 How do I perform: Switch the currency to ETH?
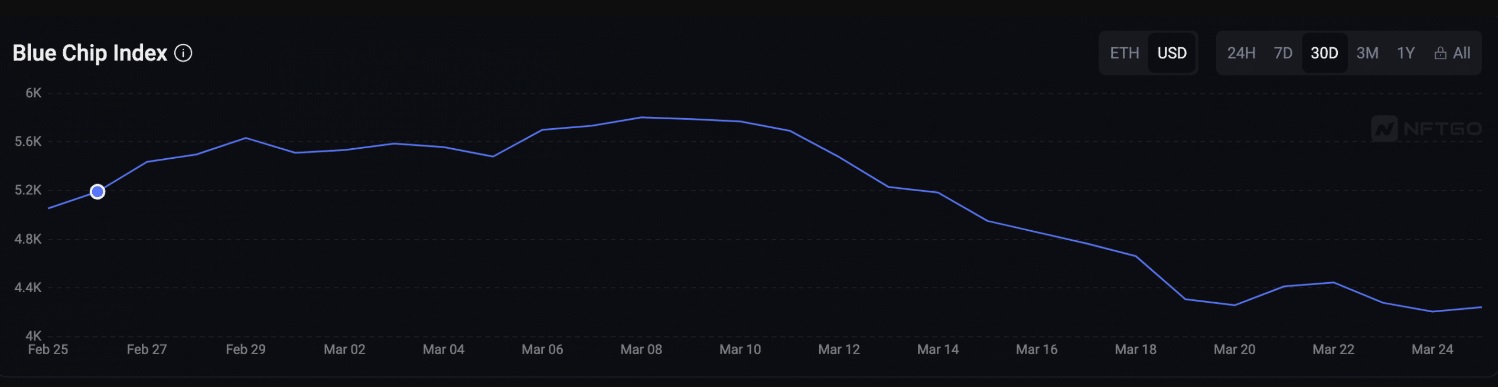pyautogui.click(x=1124, y=53)
